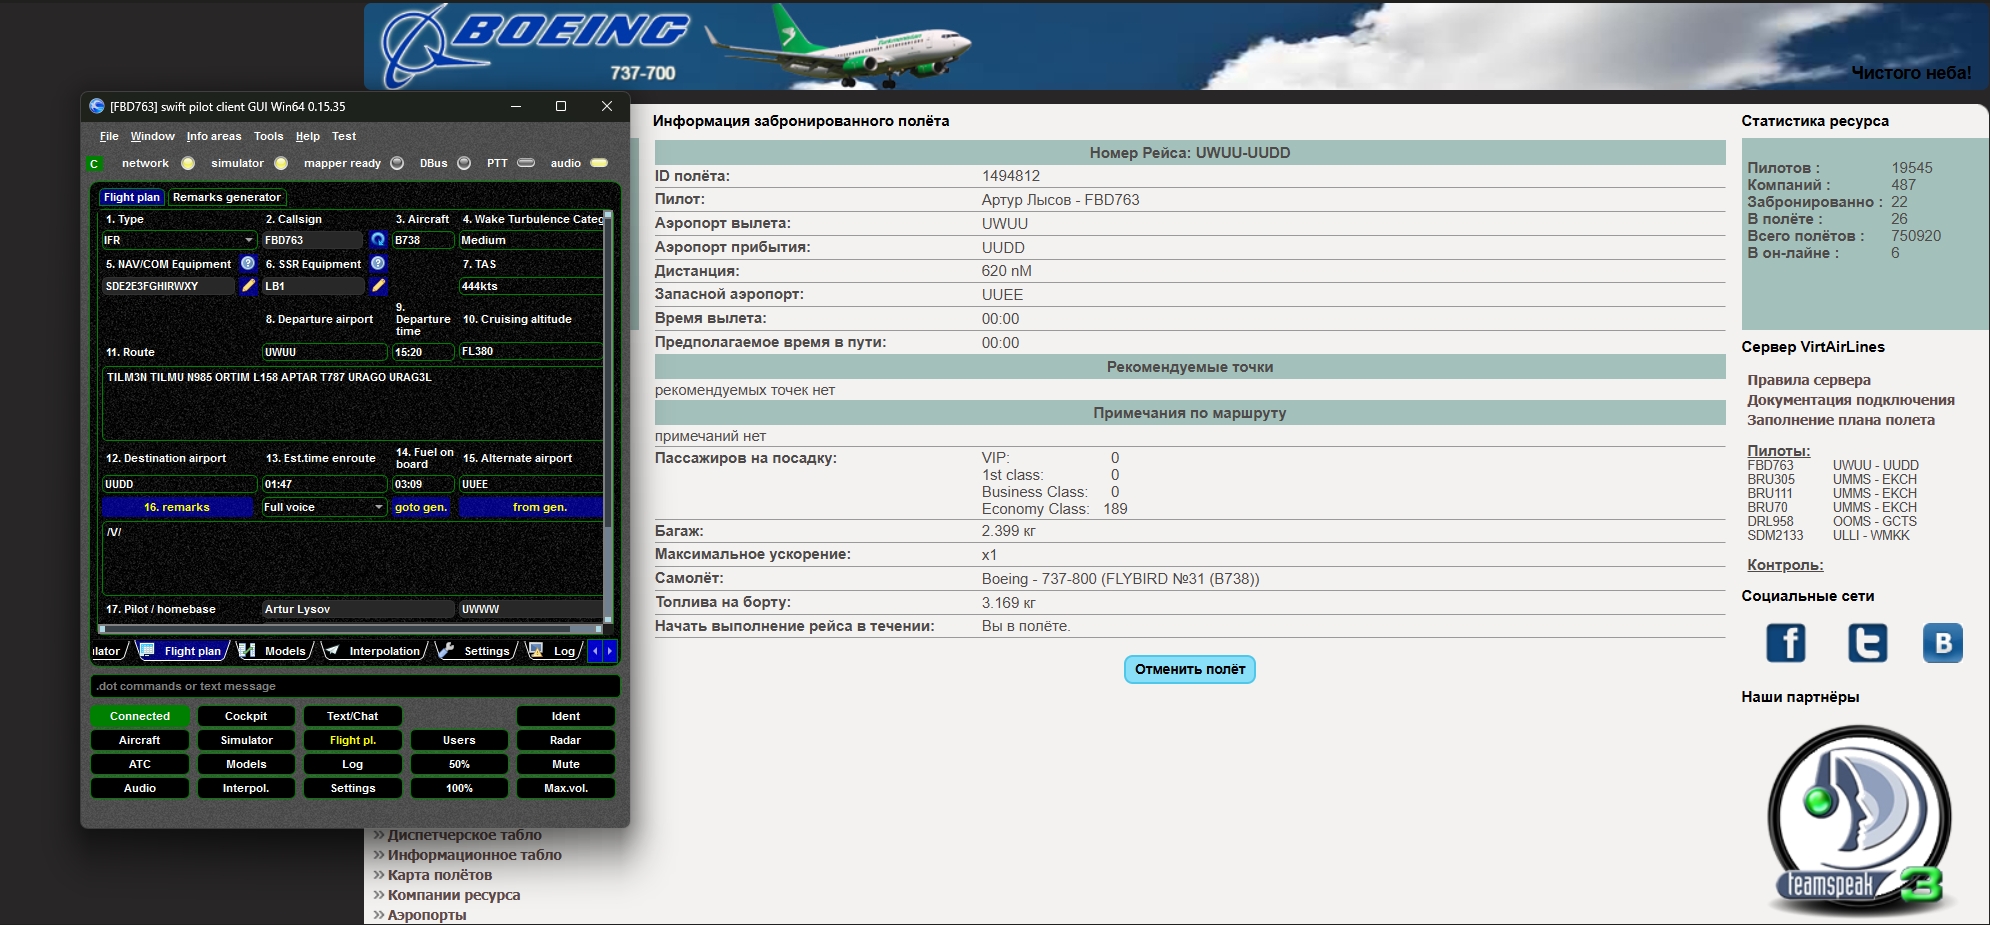Open the Help menu
1990x925 pixels.
click(x=308, y=136)
